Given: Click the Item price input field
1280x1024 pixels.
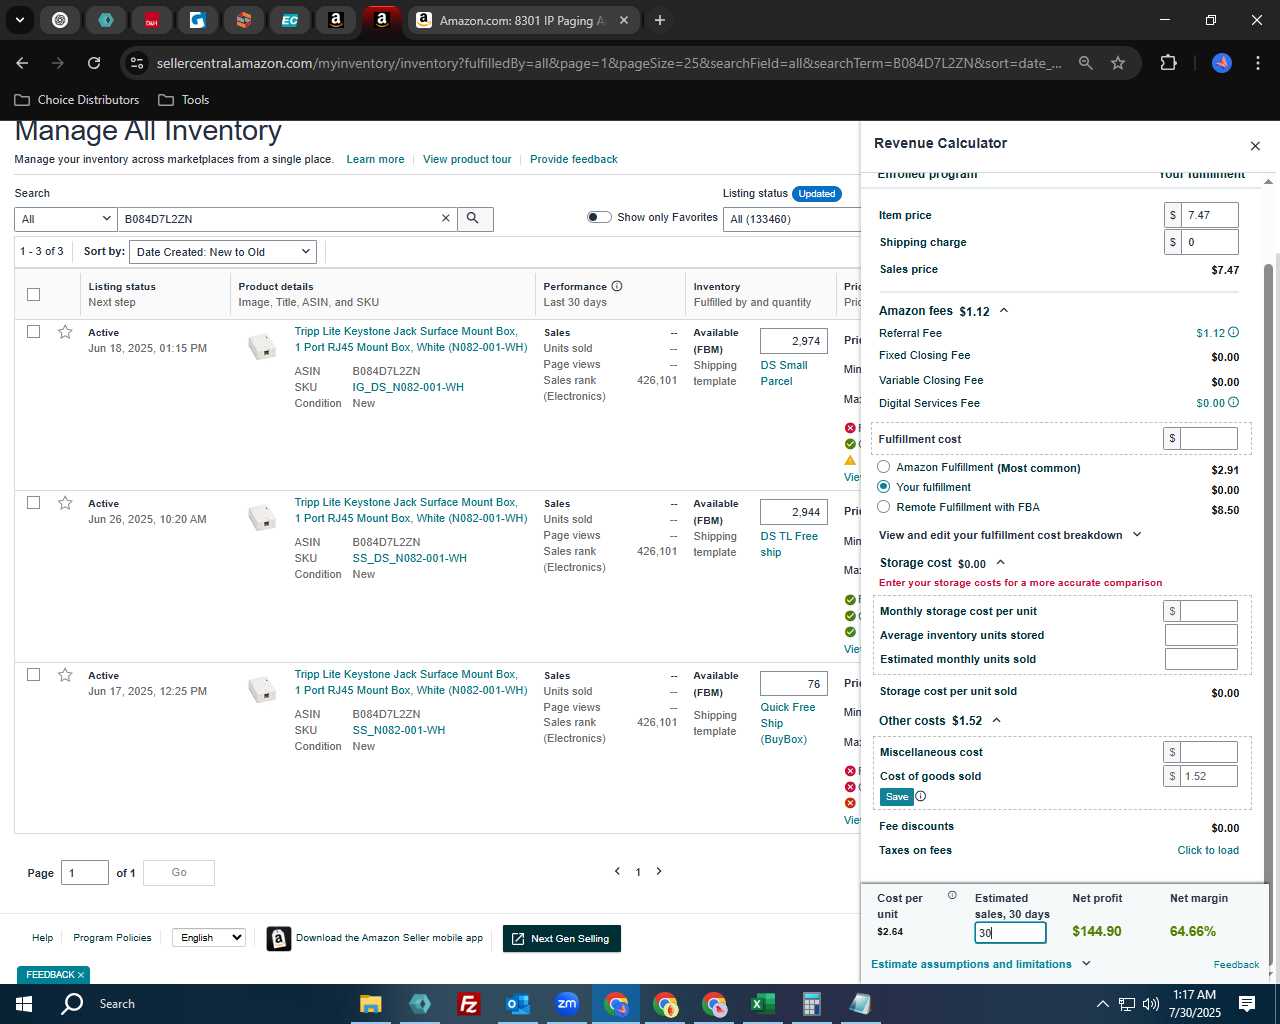Looking at the screenshot, I should coord(1210,215).
